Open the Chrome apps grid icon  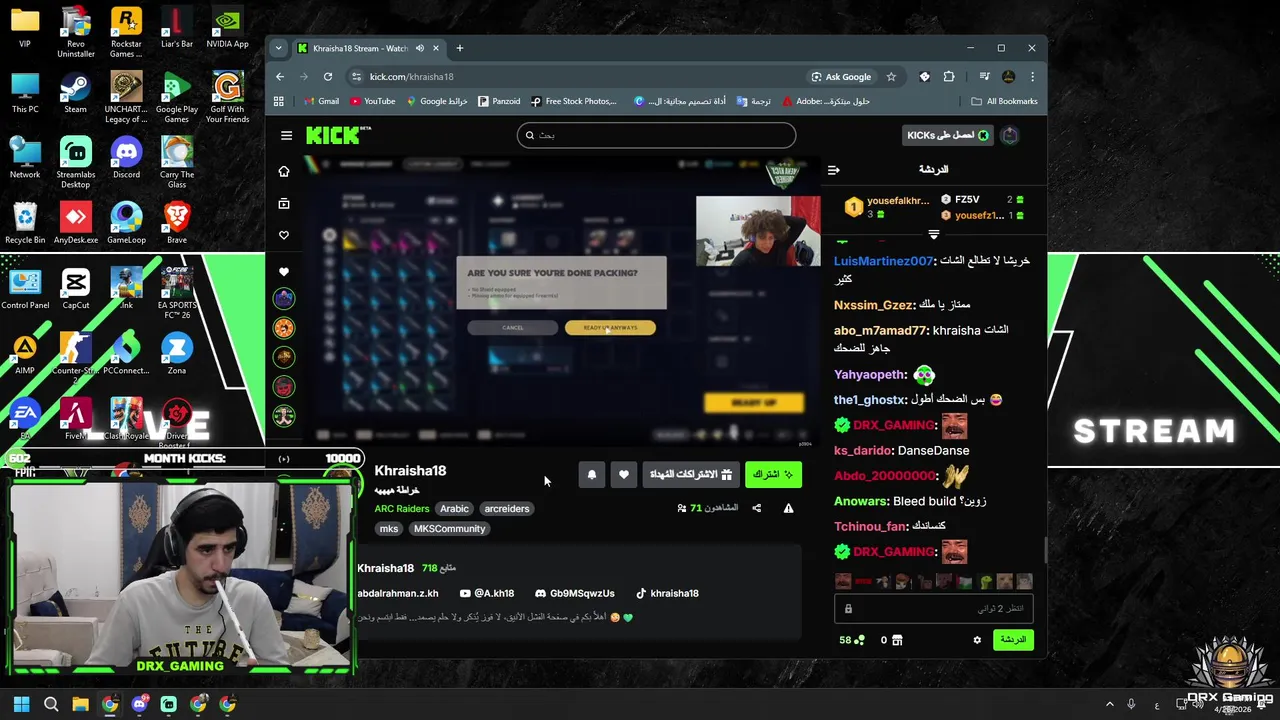279,101
